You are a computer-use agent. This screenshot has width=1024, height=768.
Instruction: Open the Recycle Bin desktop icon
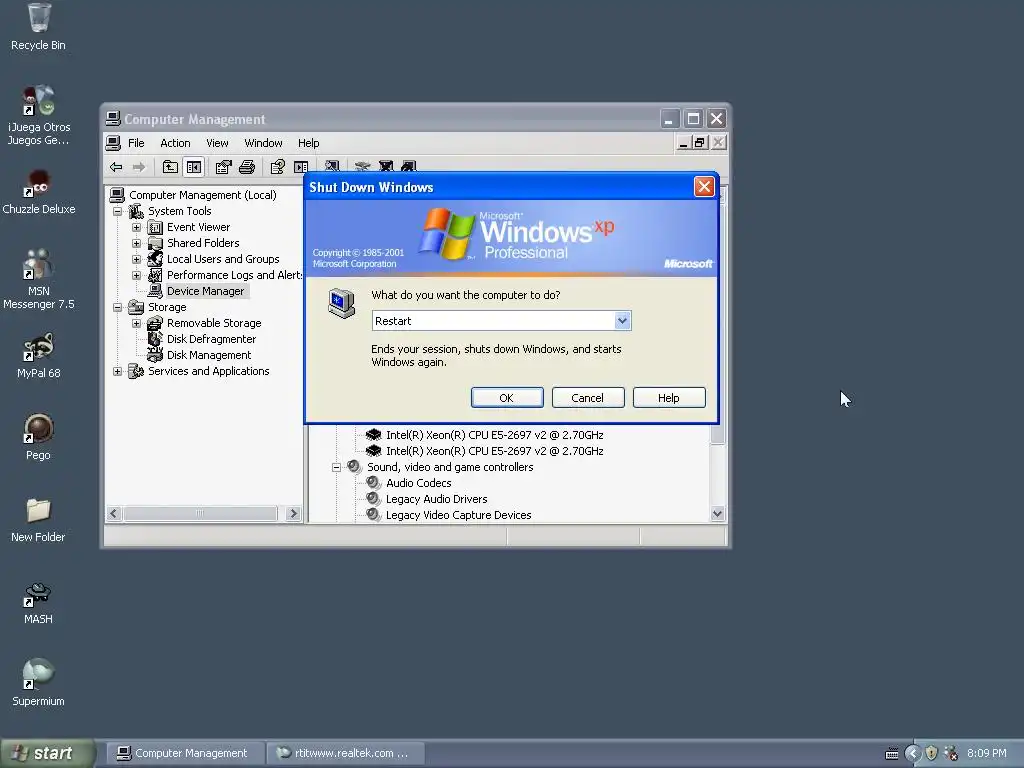point(38,27)
